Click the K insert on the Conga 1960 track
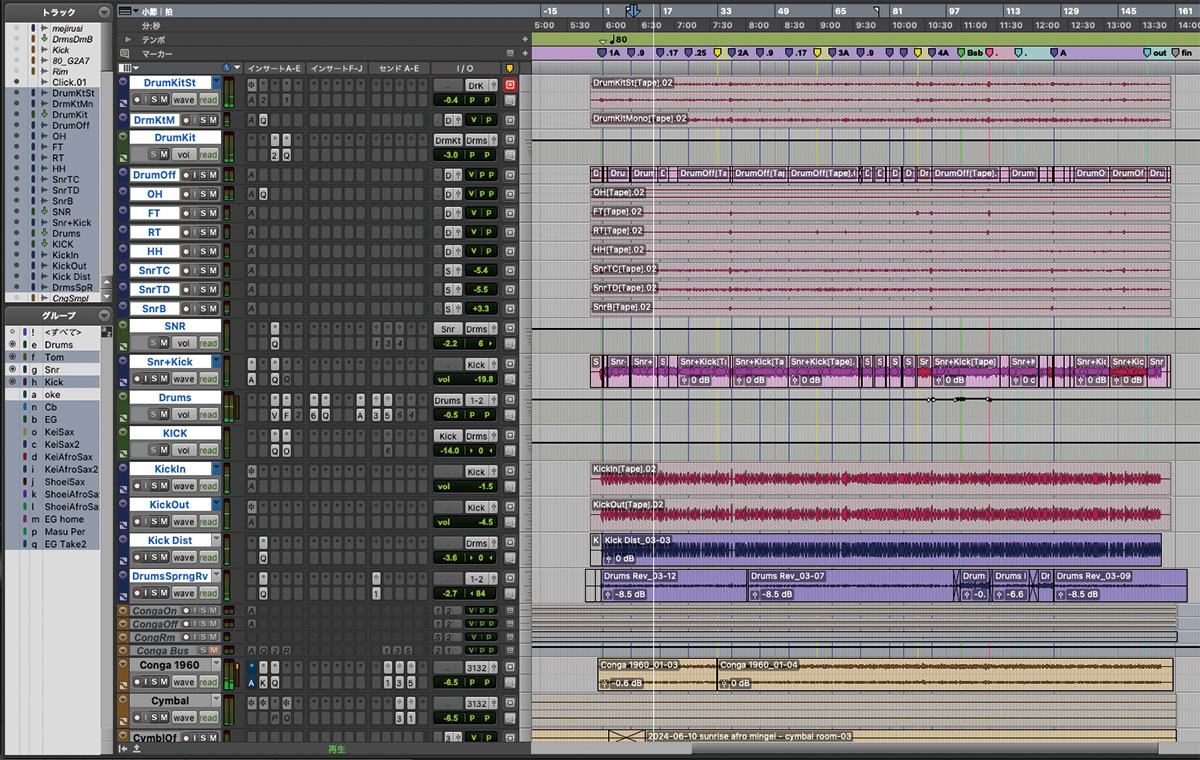This screenshot has height=760, width=1200. pos(263,683)
